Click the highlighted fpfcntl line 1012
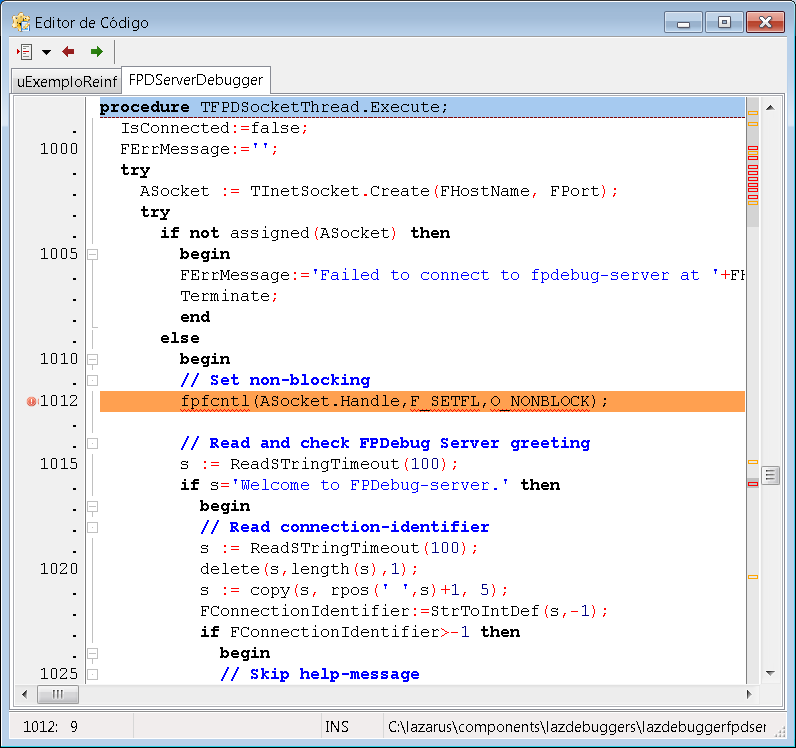The width and height of the screenshot is (796, 748). (422, 401)
